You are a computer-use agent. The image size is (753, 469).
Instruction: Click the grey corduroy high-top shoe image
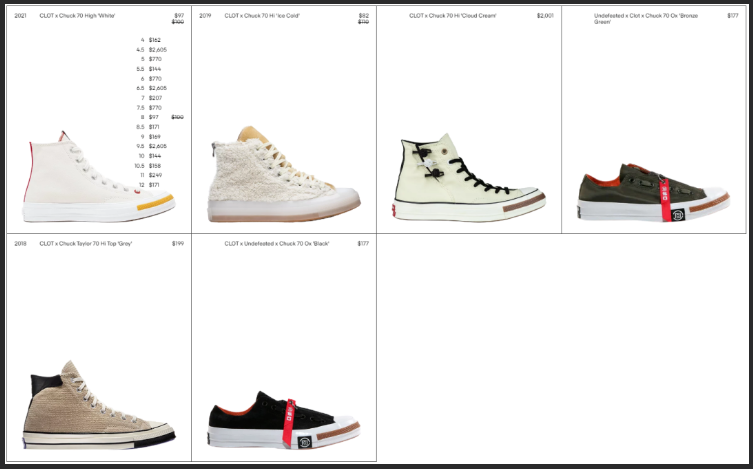[x=98, y=405]
